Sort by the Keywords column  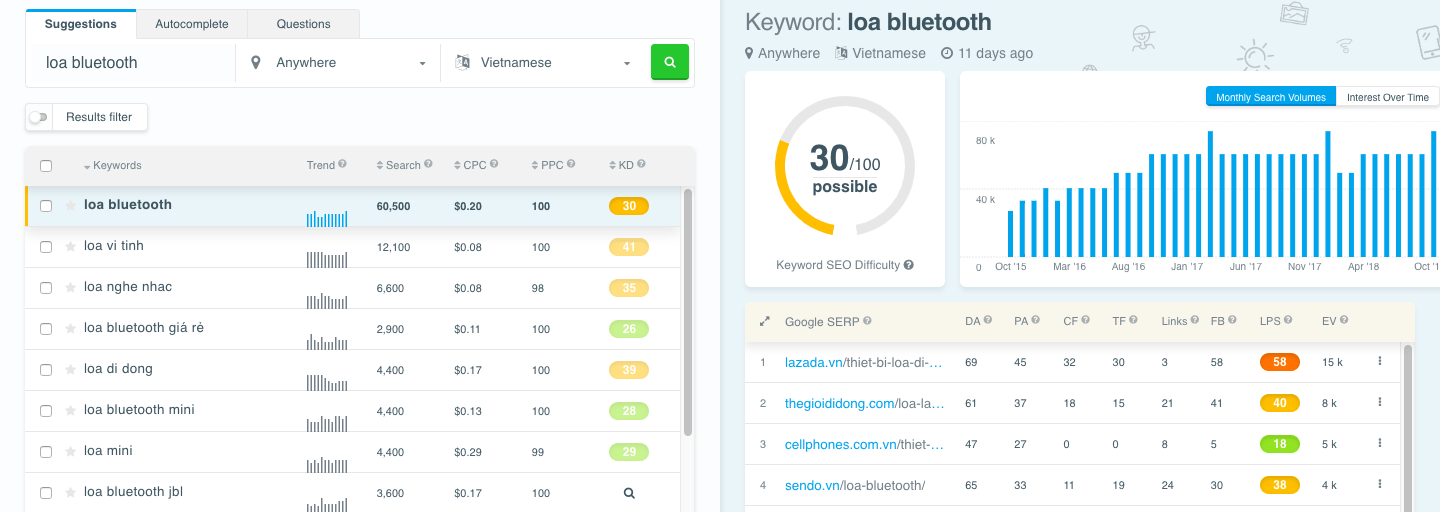pos(112,165)
